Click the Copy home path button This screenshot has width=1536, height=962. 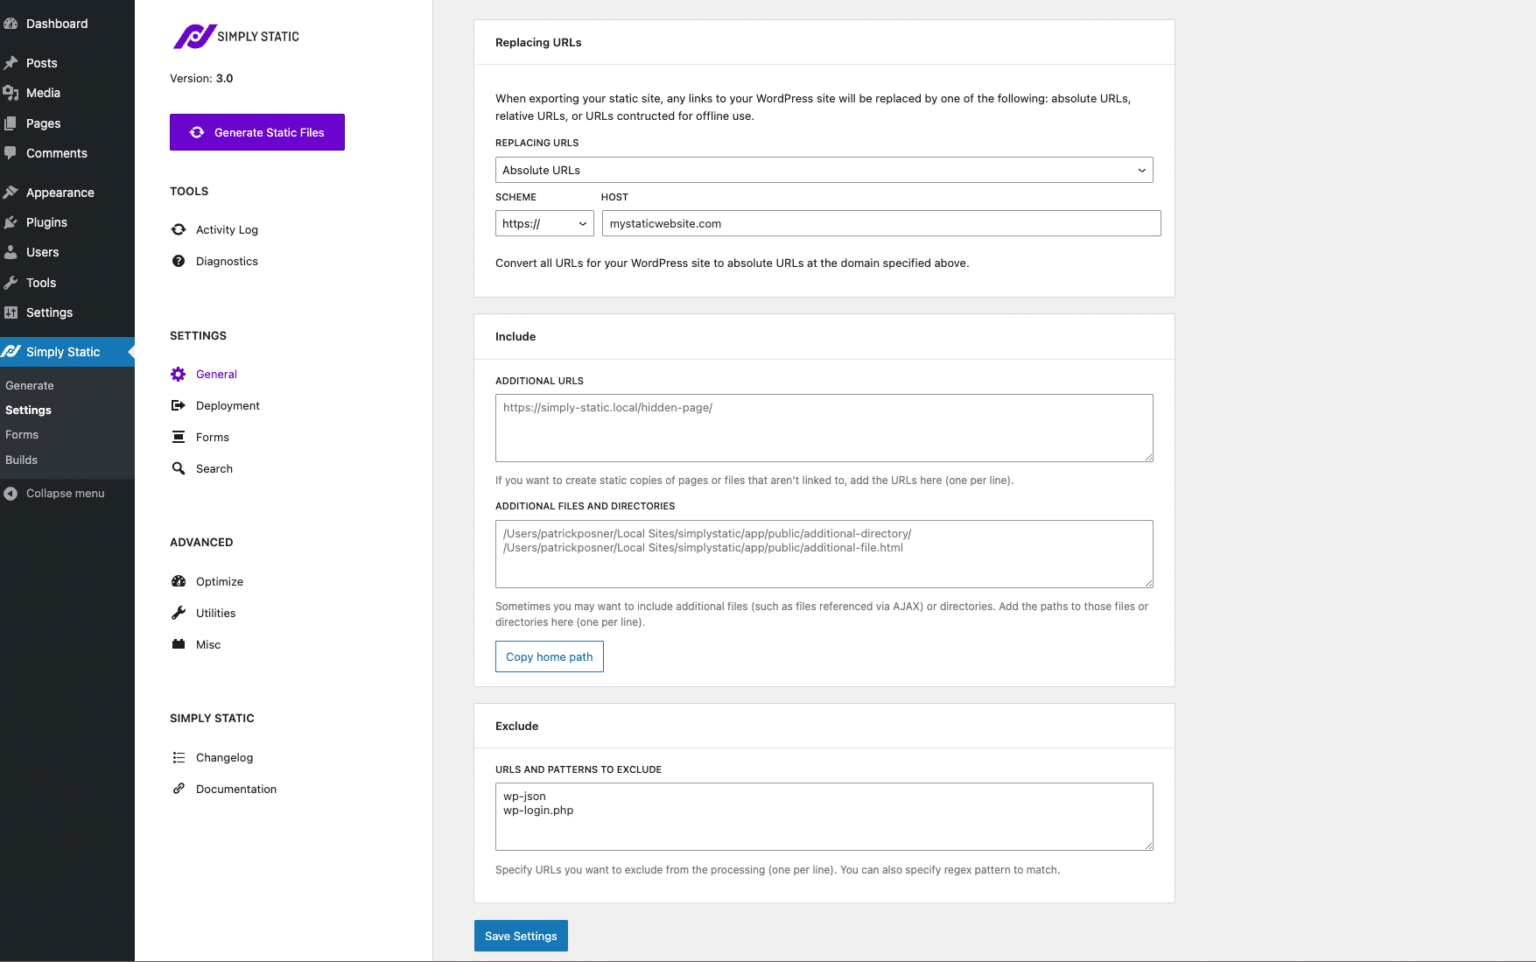(x=549, y=657)
